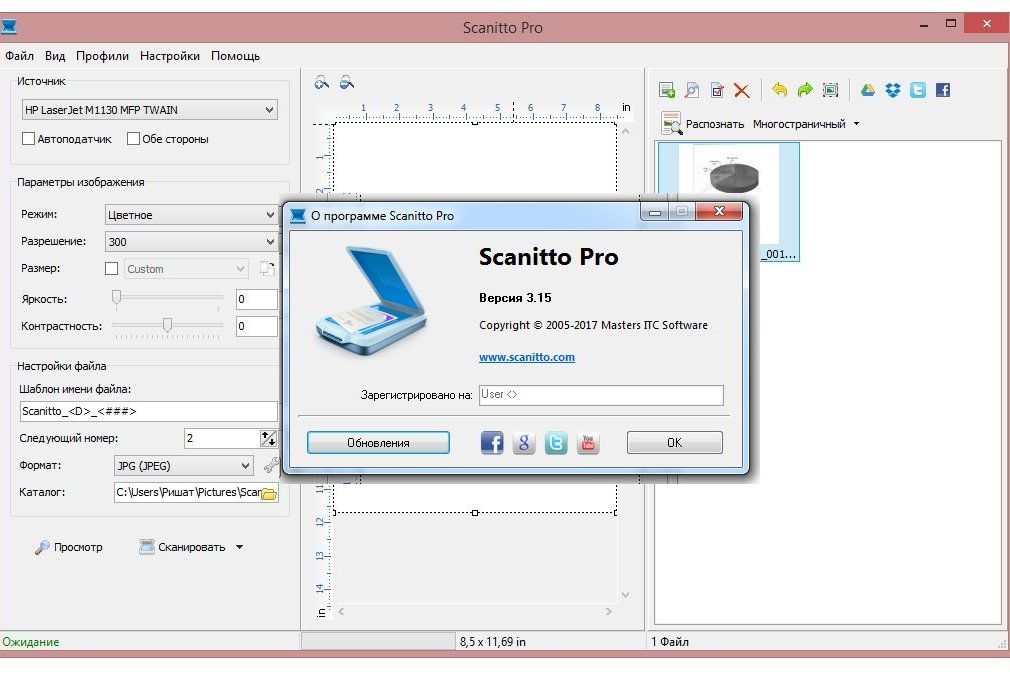Screen dimensions: 1010x677
Task: Expand the Многостраничный dropdown arrow
Action: click(x=857, y=123)
